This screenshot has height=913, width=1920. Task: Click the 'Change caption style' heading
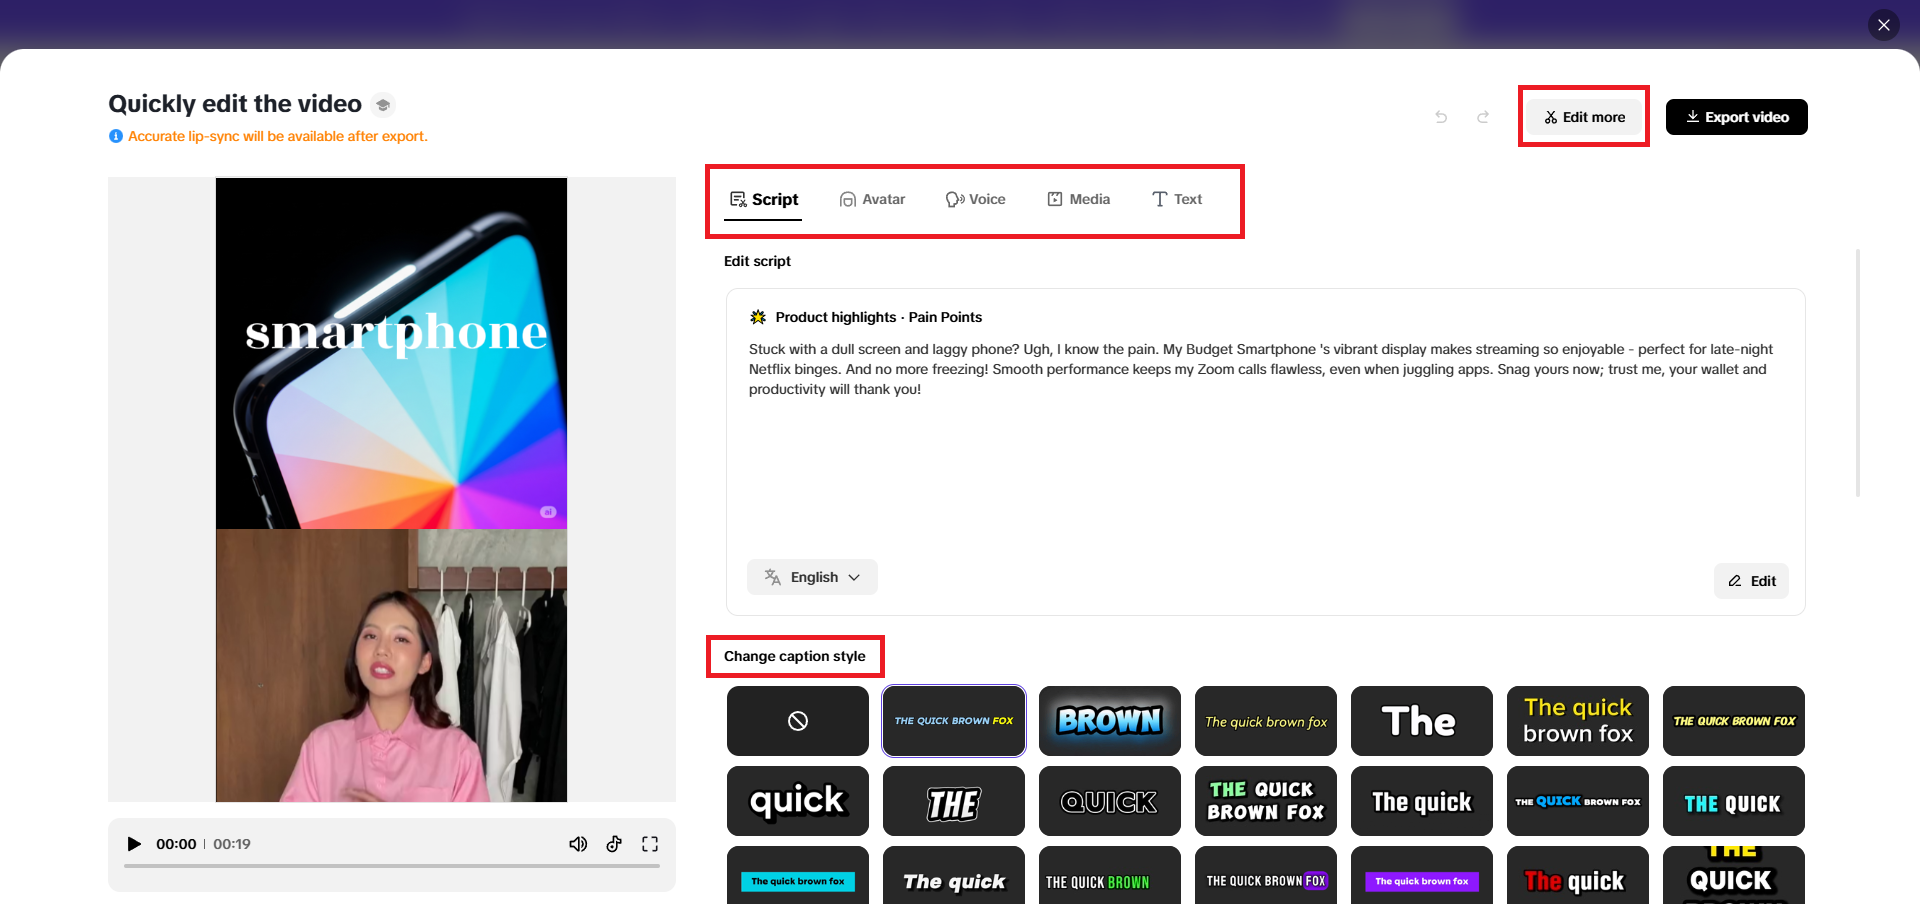click(795, 656)
